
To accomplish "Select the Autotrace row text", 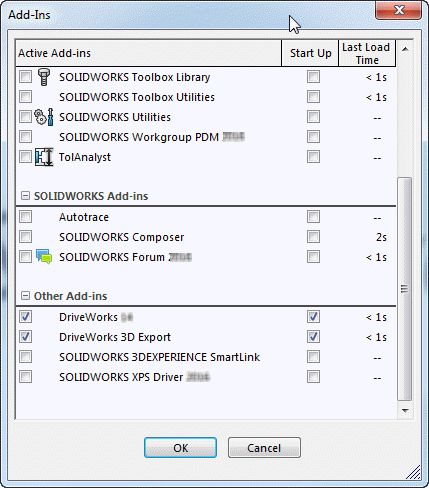I will click(84, 217).
